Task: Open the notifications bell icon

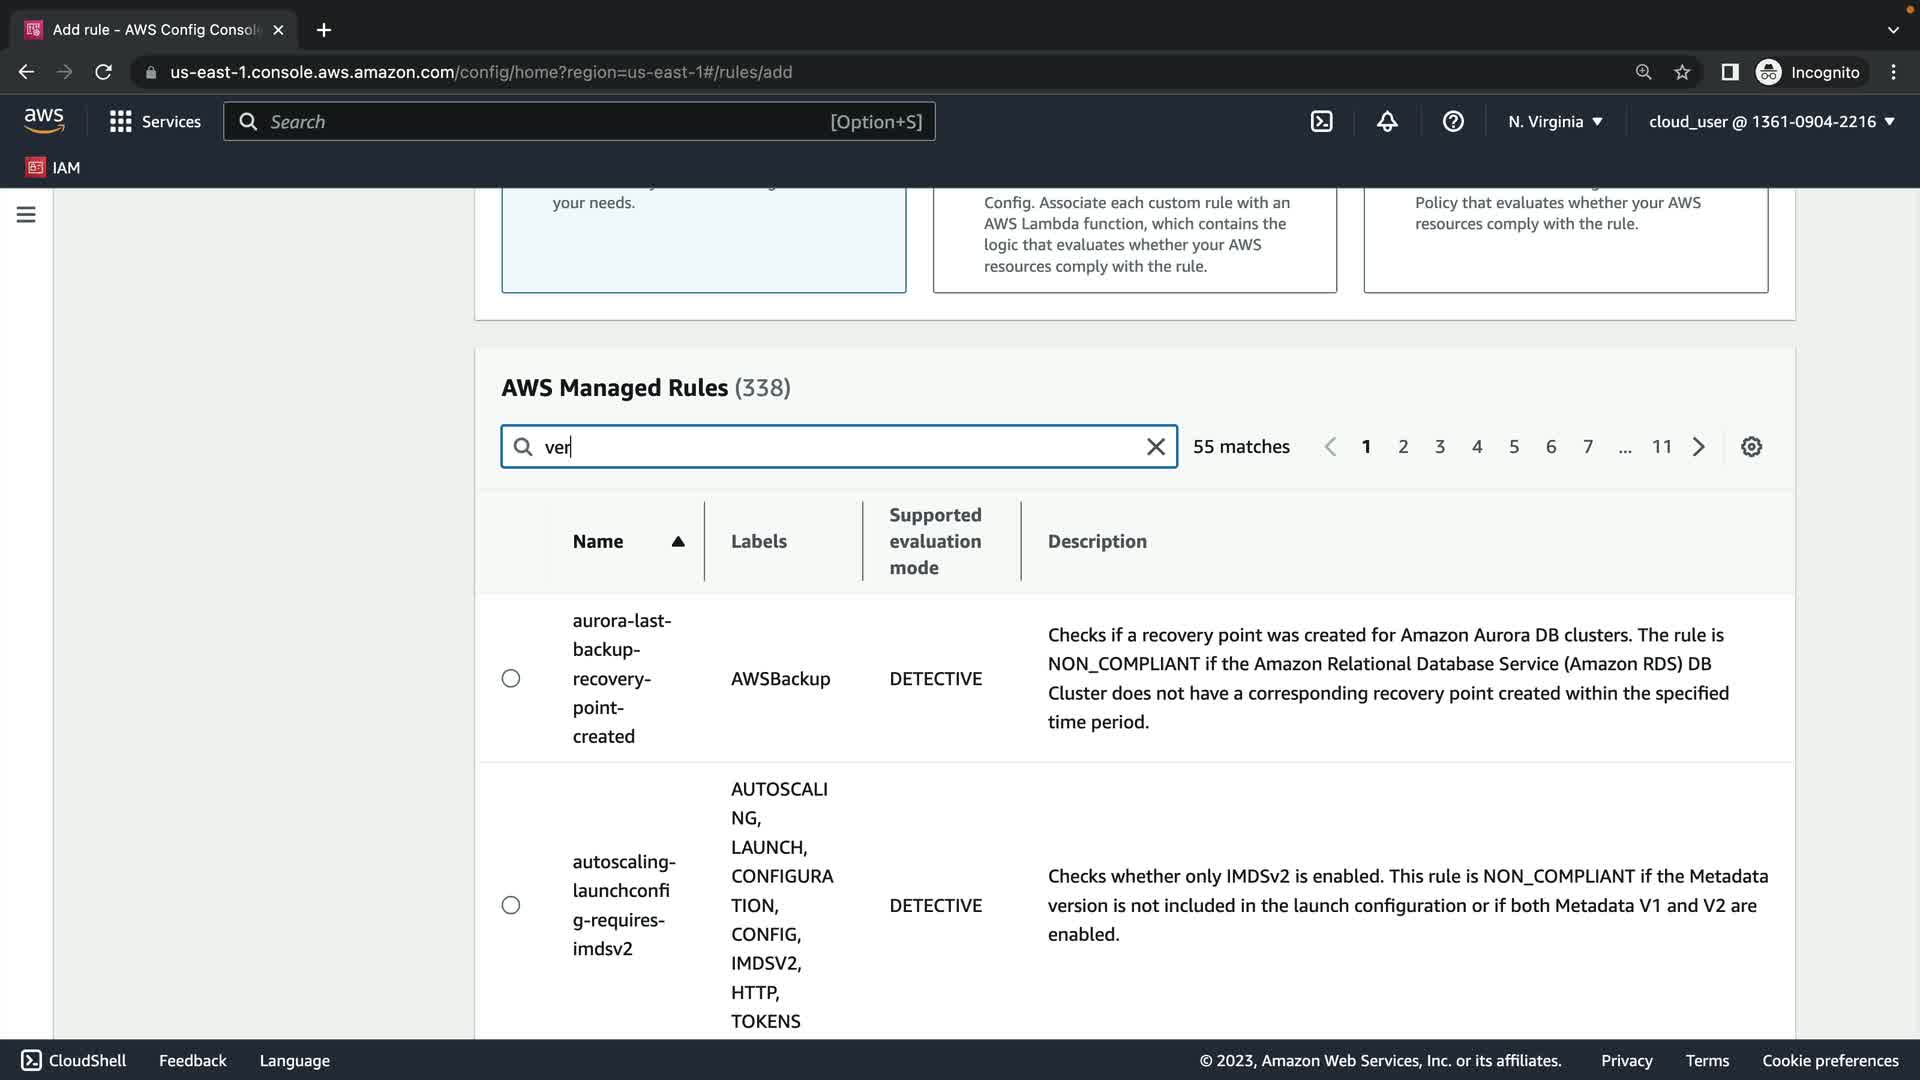Action: 1387,121
